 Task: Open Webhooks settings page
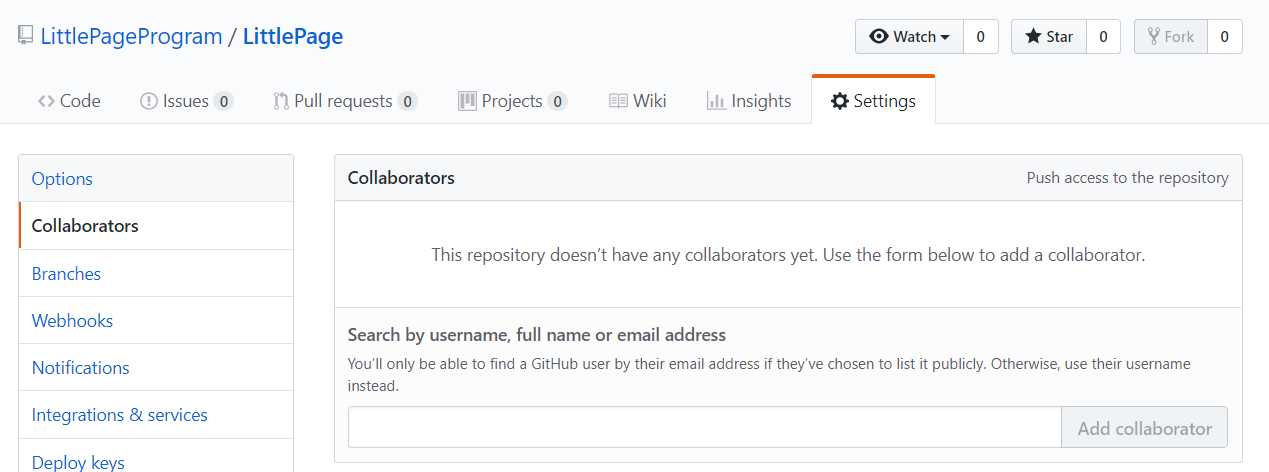72,321
